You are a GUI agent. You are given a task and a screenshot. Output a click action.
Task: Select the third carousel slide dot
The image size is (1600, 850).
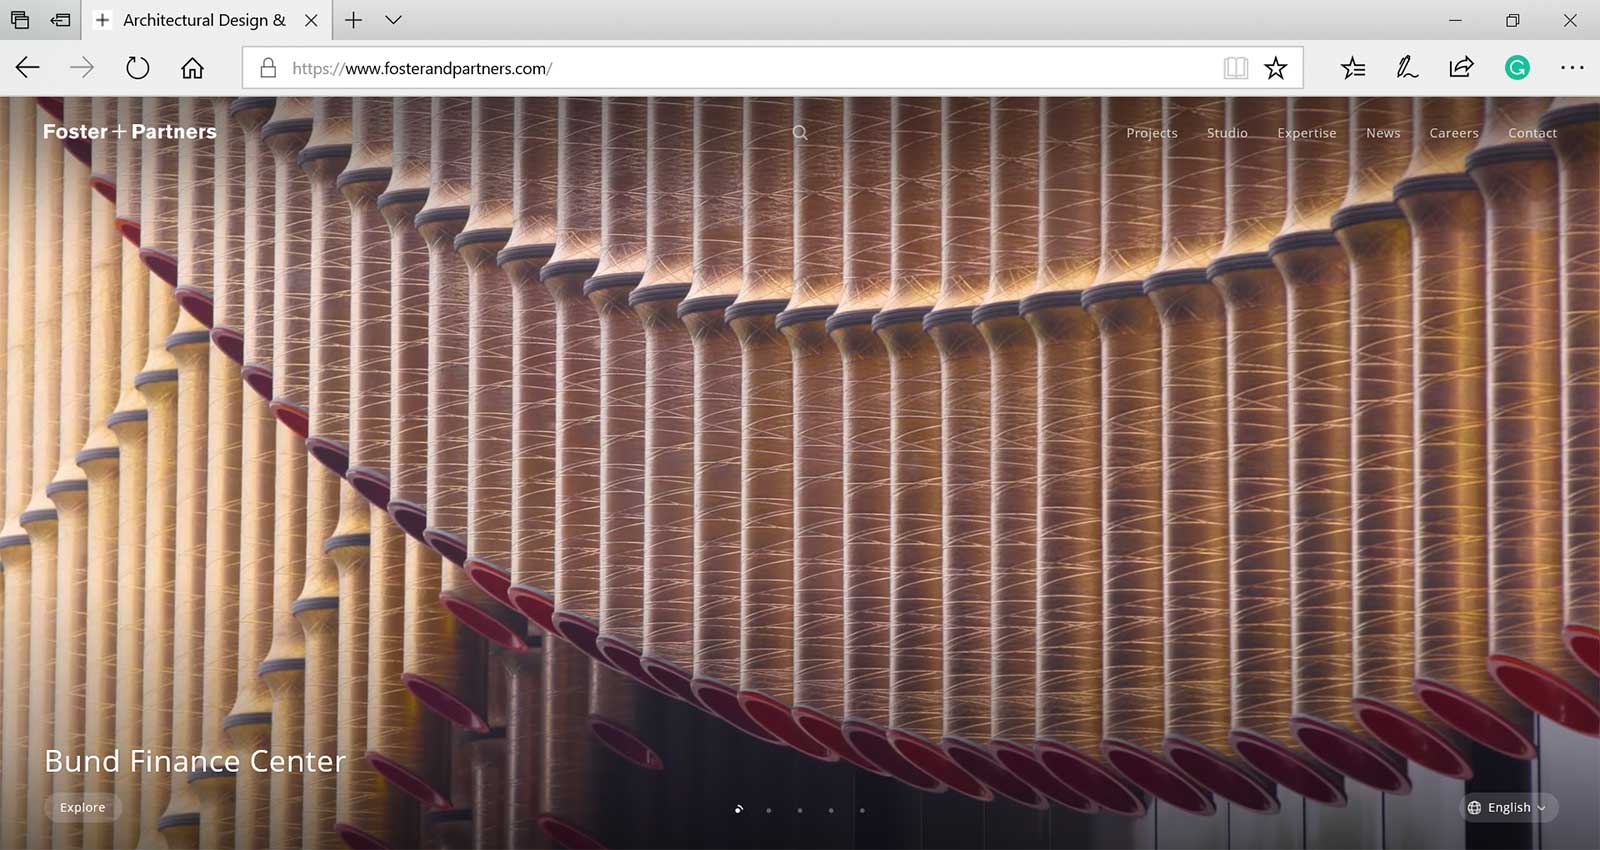pos(800,810)
